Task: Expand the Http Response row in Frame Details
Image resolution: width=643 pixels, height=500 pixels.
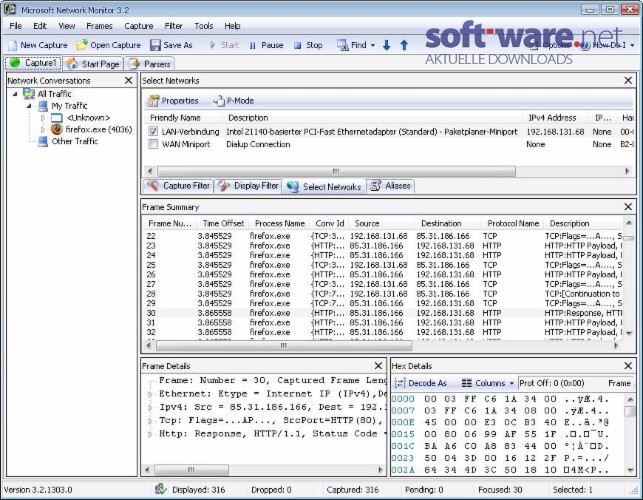Action: point(150,434)
